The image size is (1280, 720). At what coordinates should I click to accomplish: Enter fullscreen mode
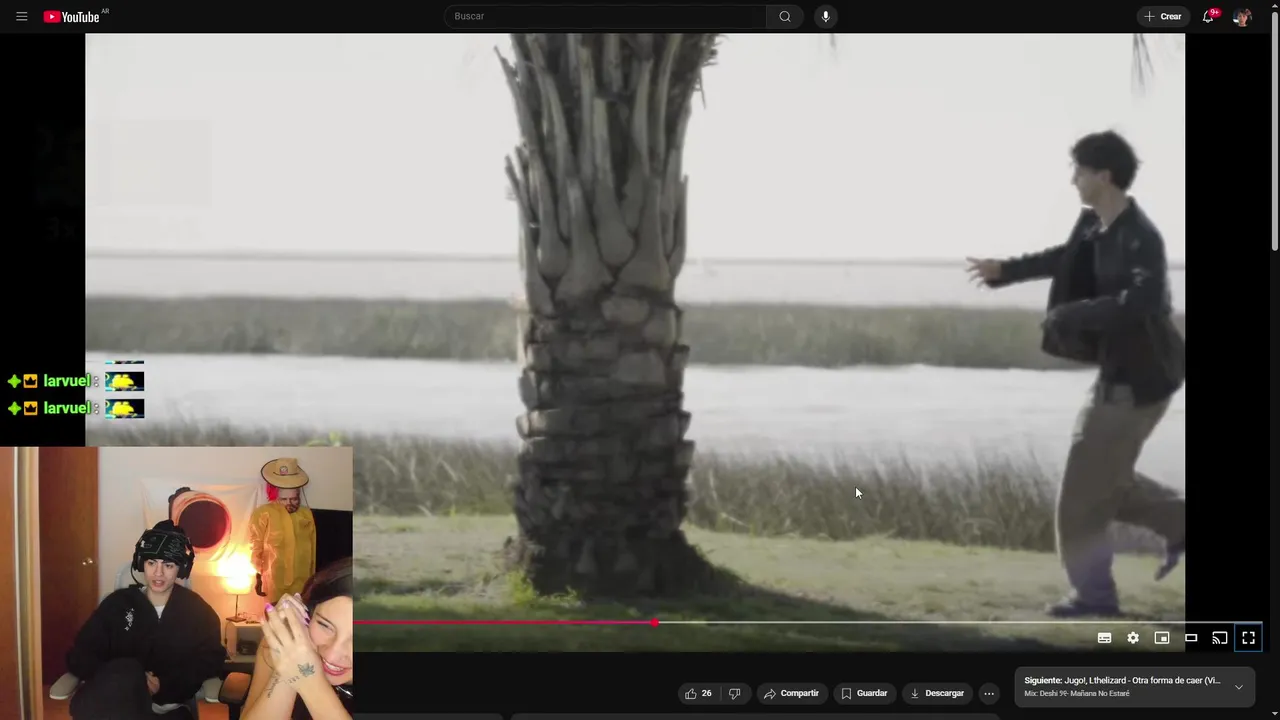click(x=1249, y=638)
